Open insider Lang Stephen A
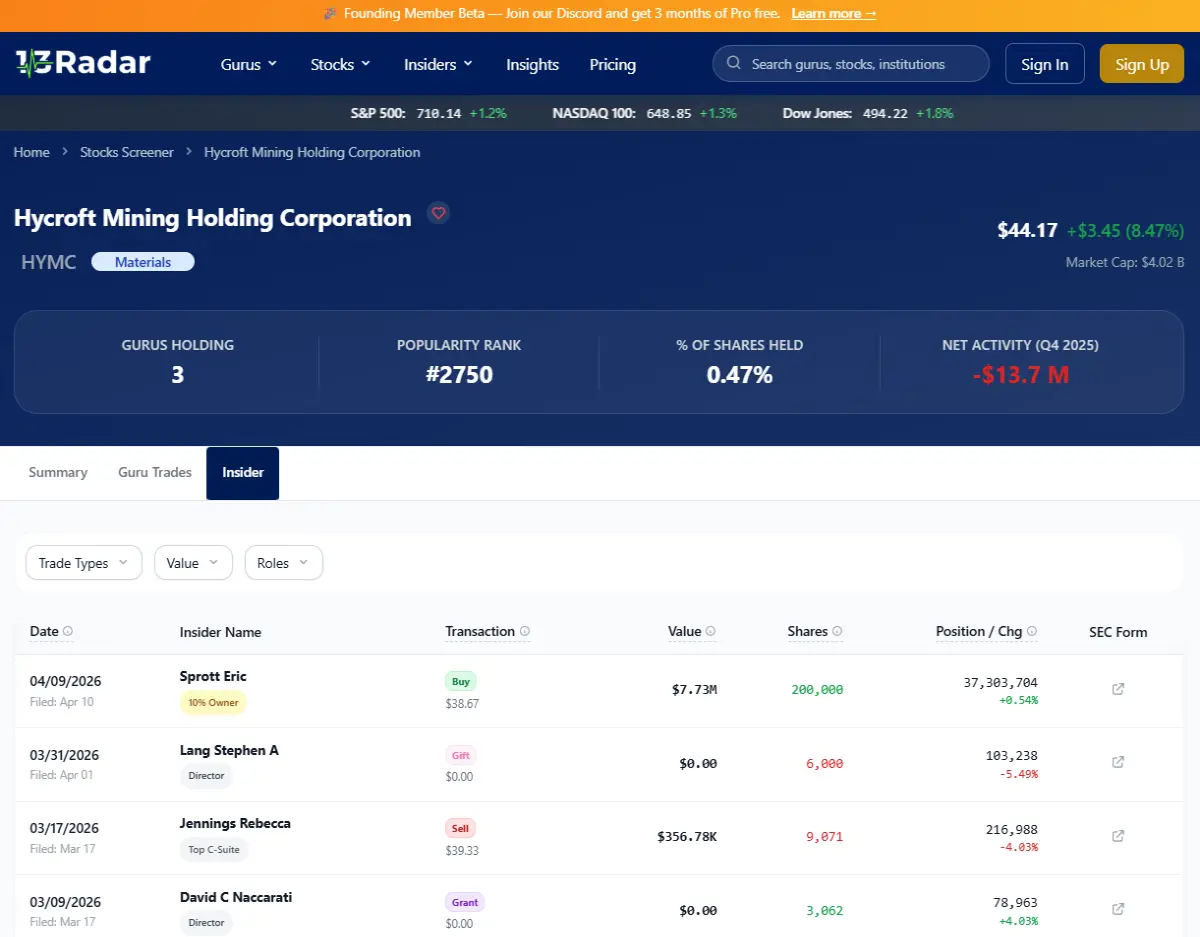This screenshot has height=937, width=1200. click(229, 750)
